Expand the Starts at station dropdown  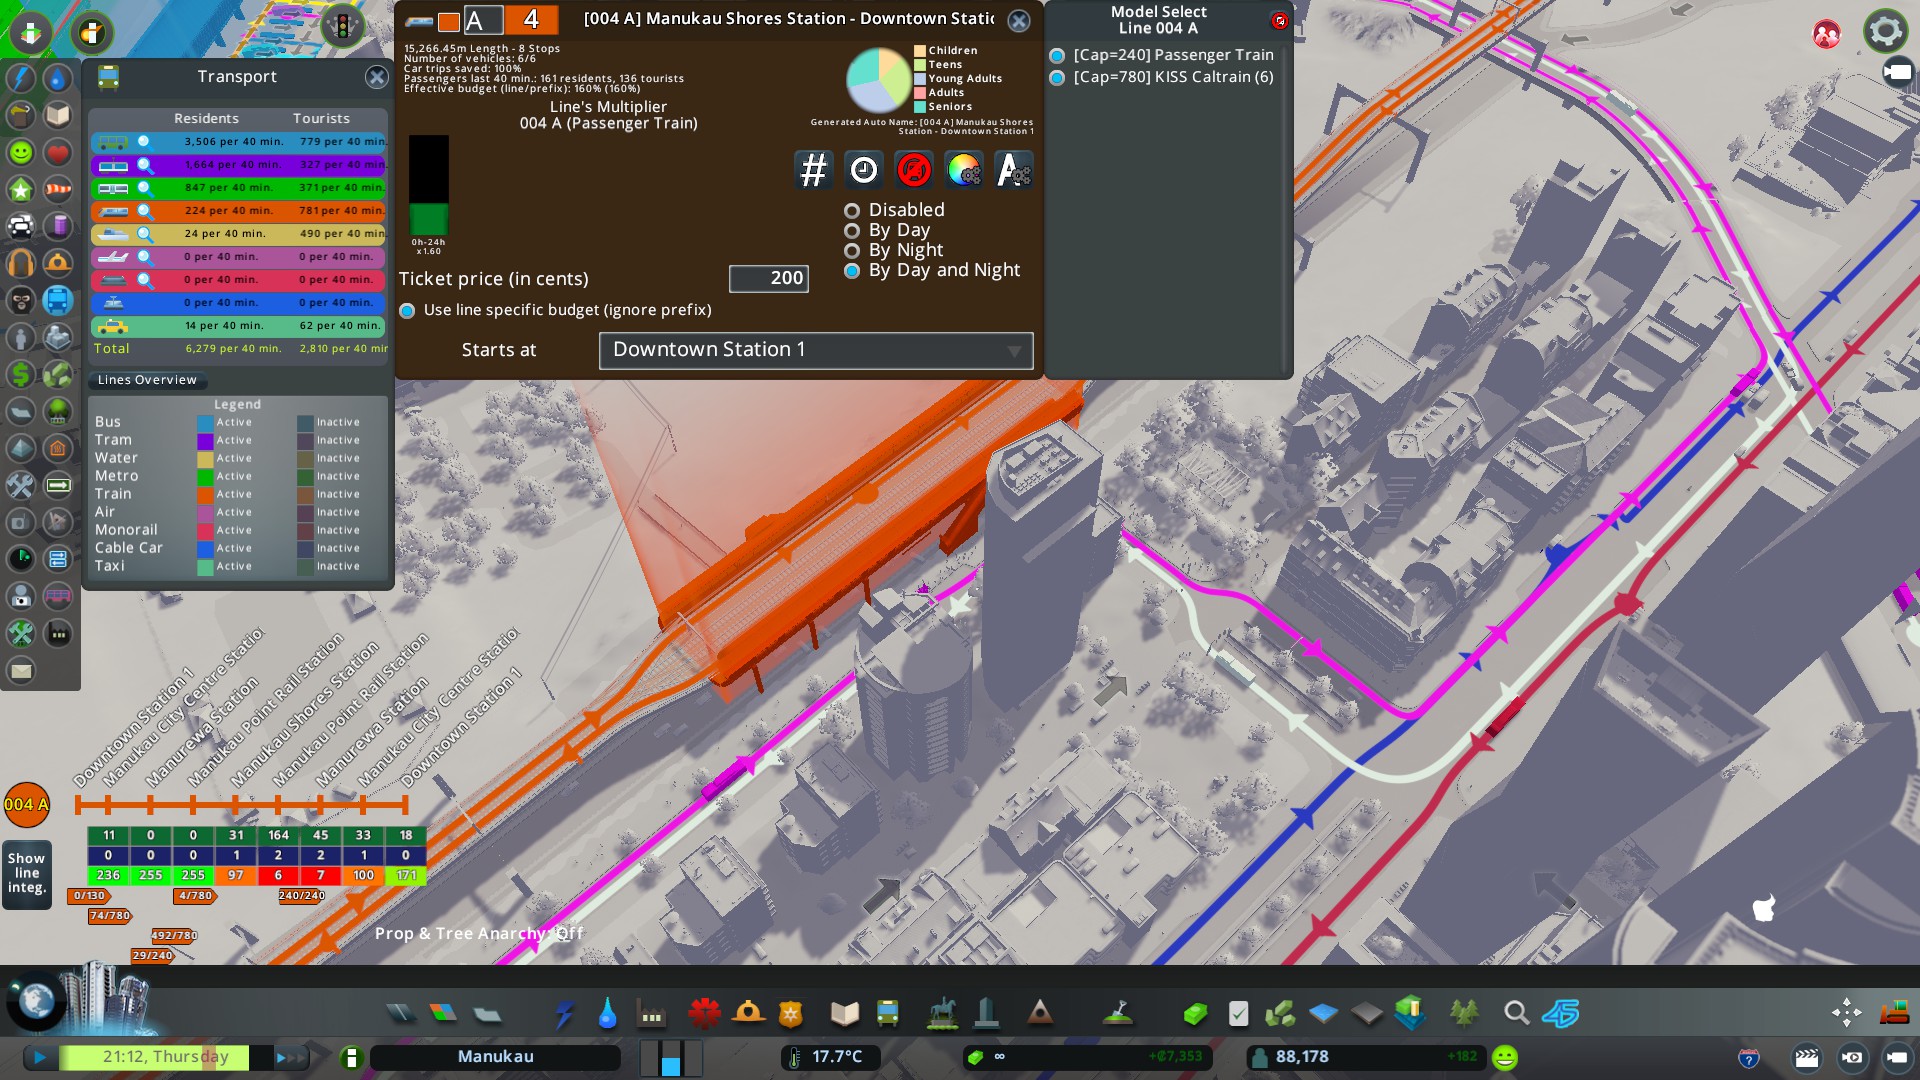pos(815,350)
